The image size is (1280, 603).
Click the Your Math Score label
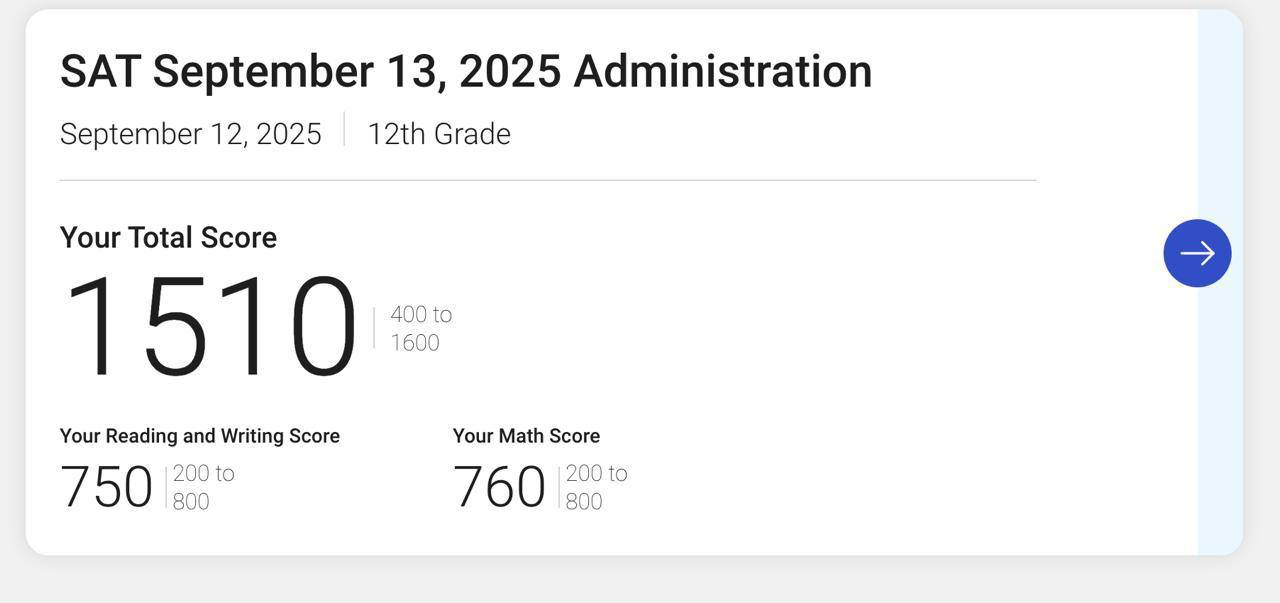(x=526, y=436)
